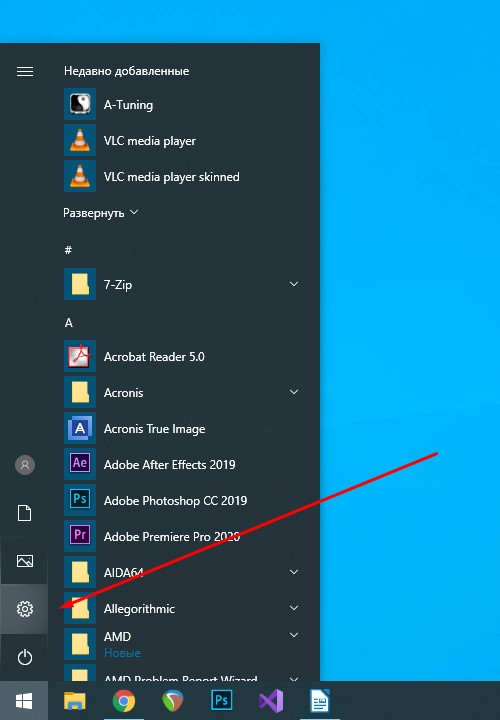
Task: Expand the Acronis folder chevron
Action: pyautogui.click(x=294, y=392)
